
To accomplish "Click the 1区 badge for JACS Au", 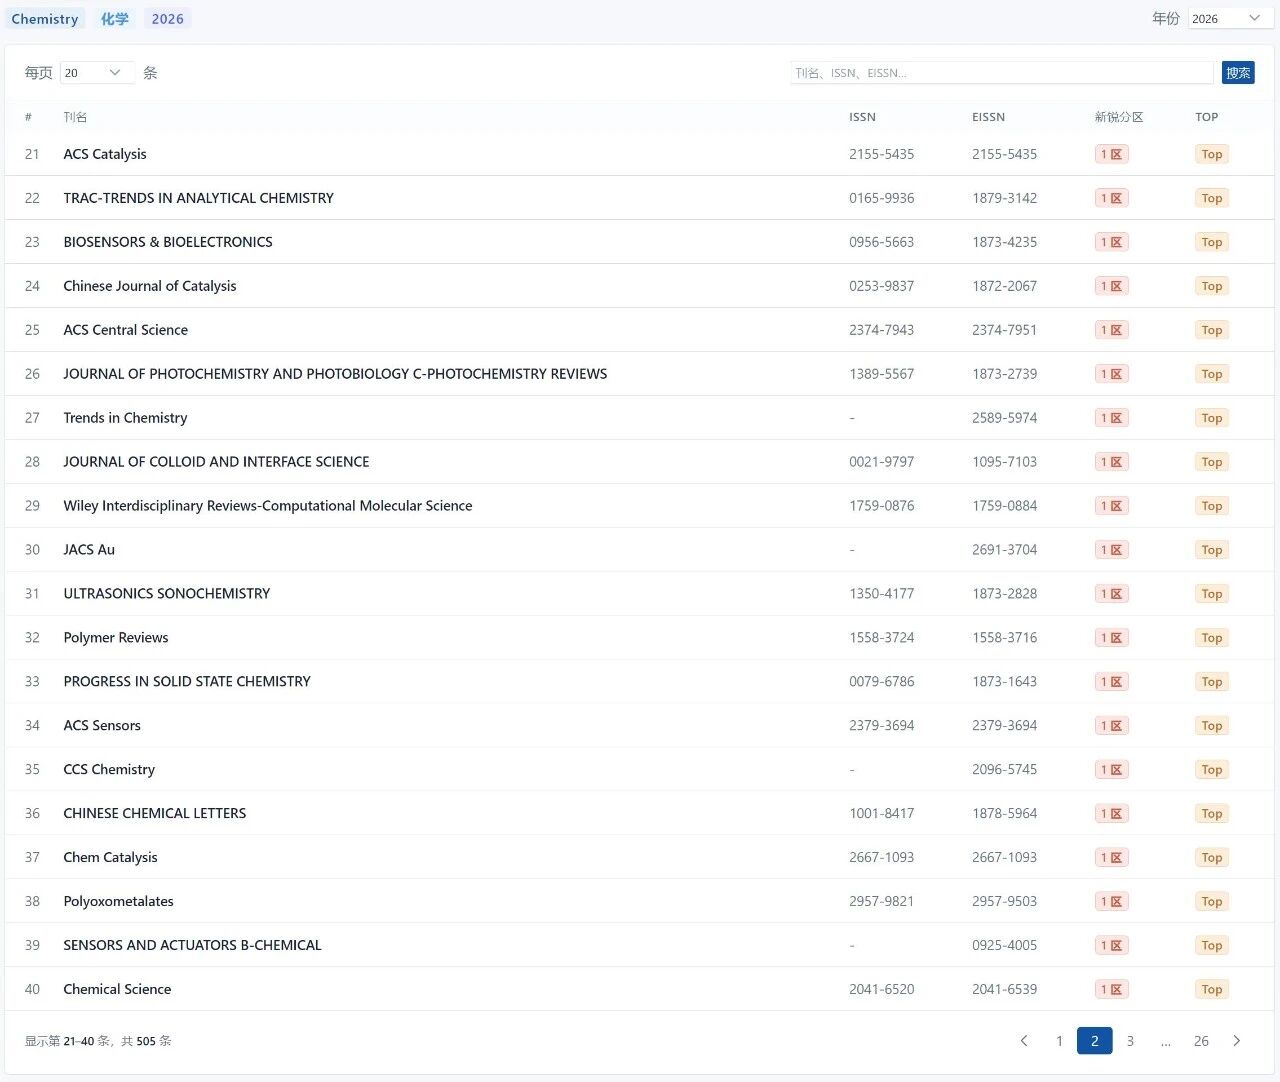I will (1111, 550).
